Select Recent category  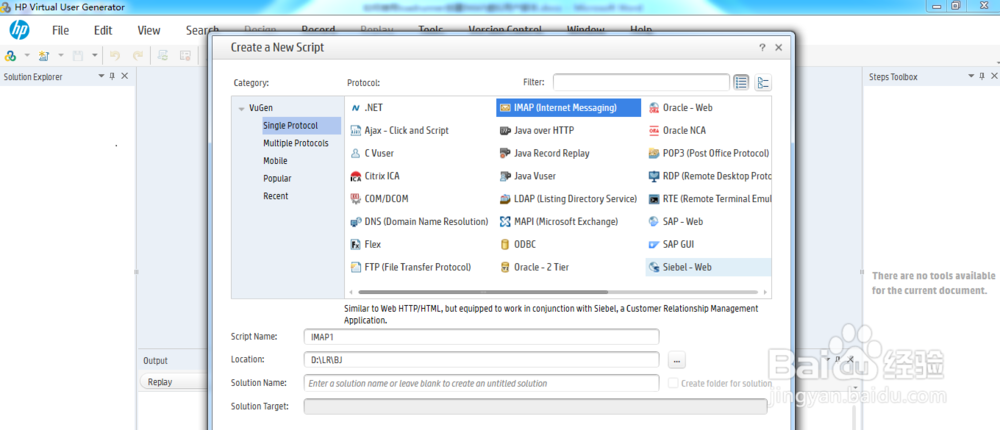pos(276,196)
